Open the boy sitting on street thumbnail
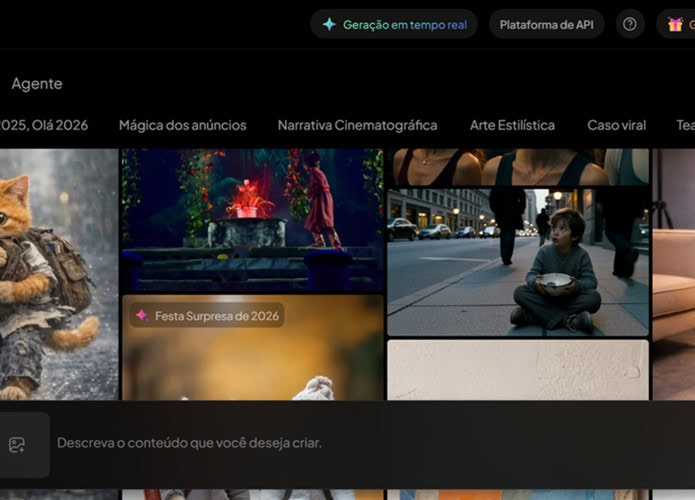 [x=517, y=262]
